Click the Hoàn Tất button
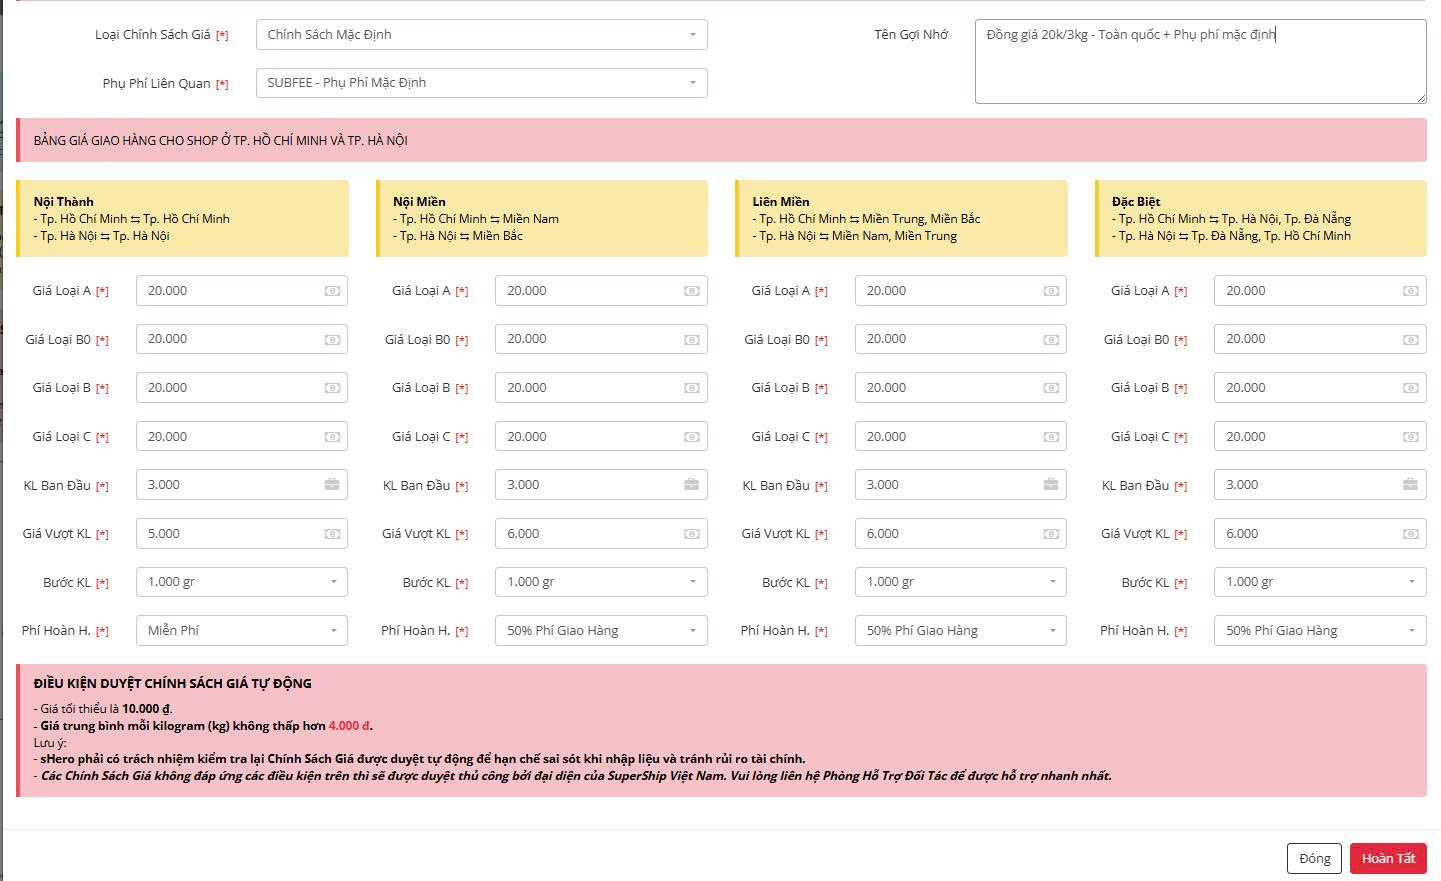The height and width of the screenshot is (881, 1441). click(x=1388, y=859)
